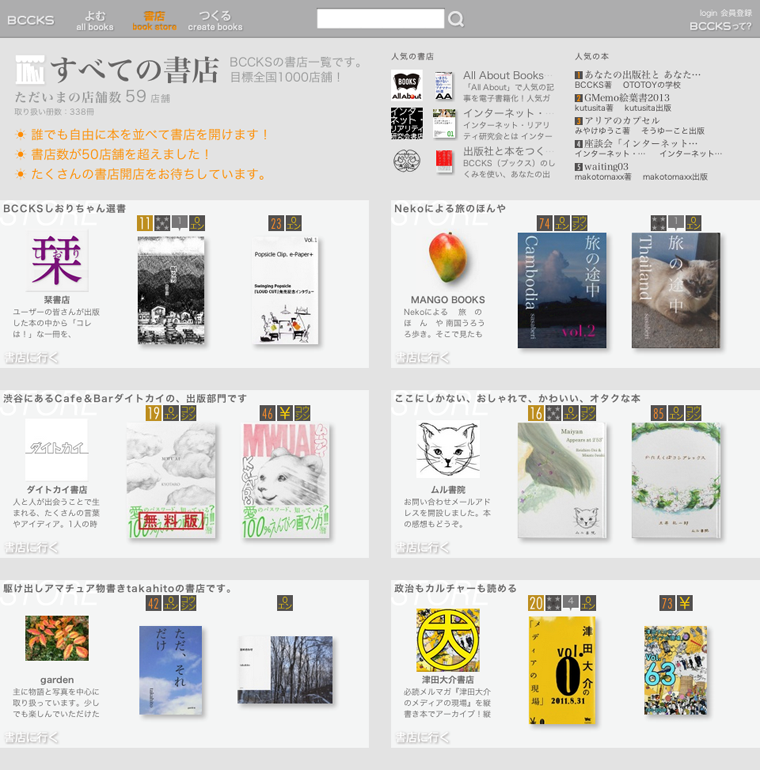Switch to つくる create books tab
Viewport: 760px width, 770px height.
point(215,20)
